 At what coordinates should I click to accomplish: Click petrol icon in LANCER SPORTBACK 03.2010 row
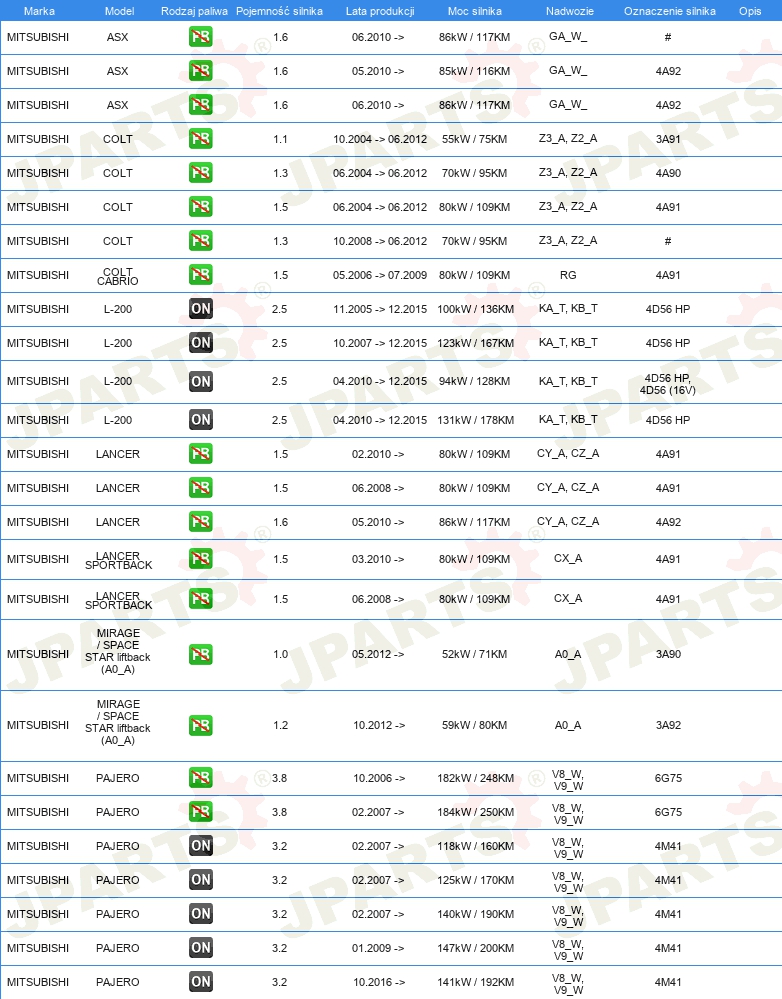pyautogui.click(x=201, y=559)
